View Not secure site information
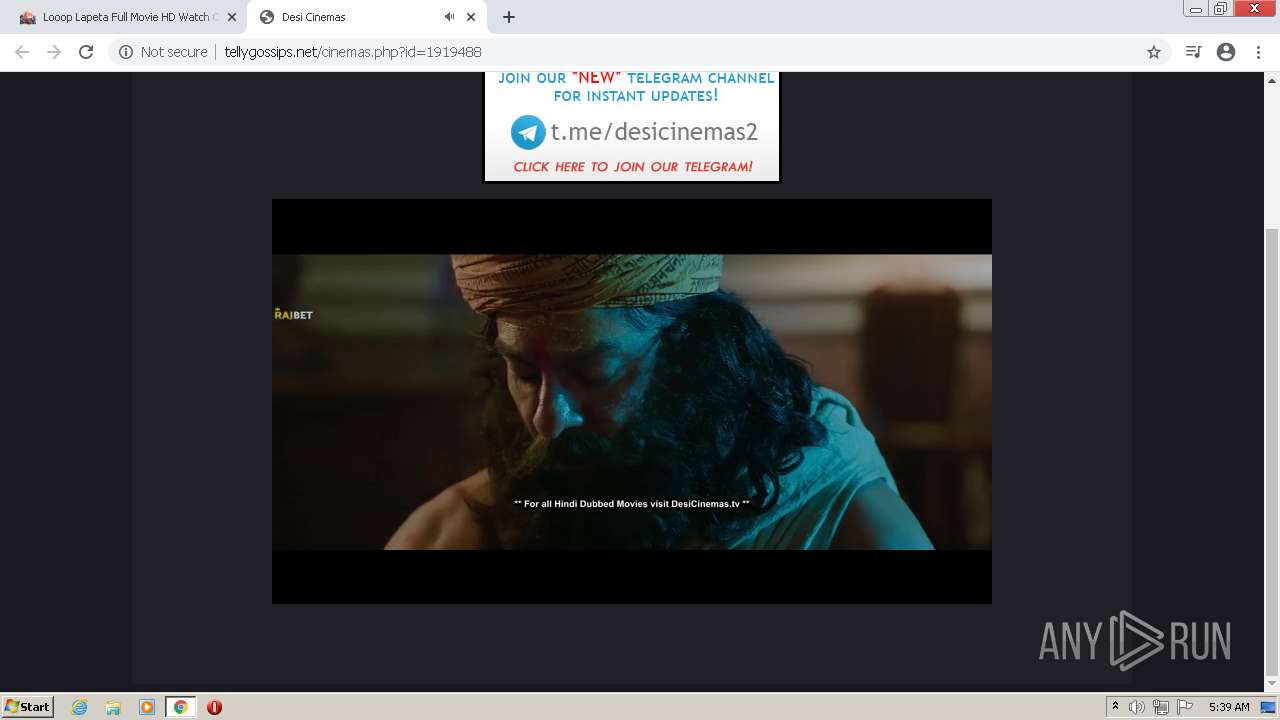 point(163,52)
